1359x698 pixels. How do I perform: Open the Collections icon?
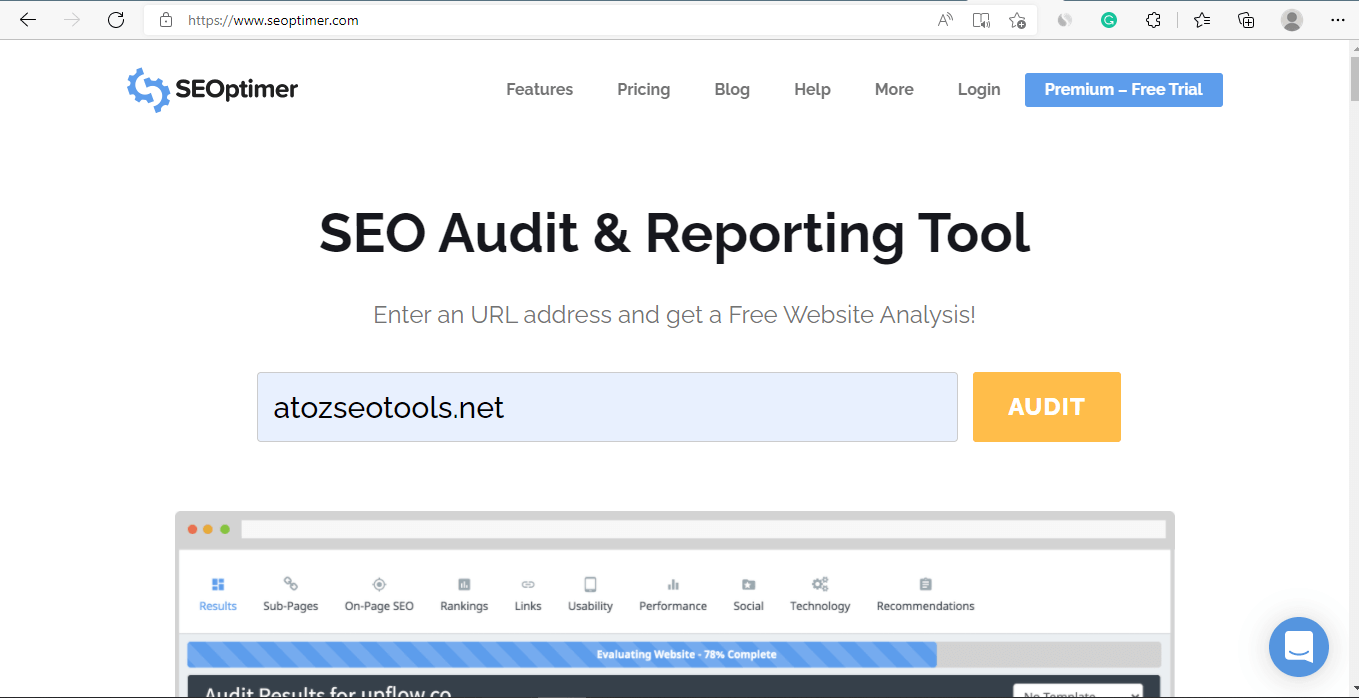[1246, 20]
